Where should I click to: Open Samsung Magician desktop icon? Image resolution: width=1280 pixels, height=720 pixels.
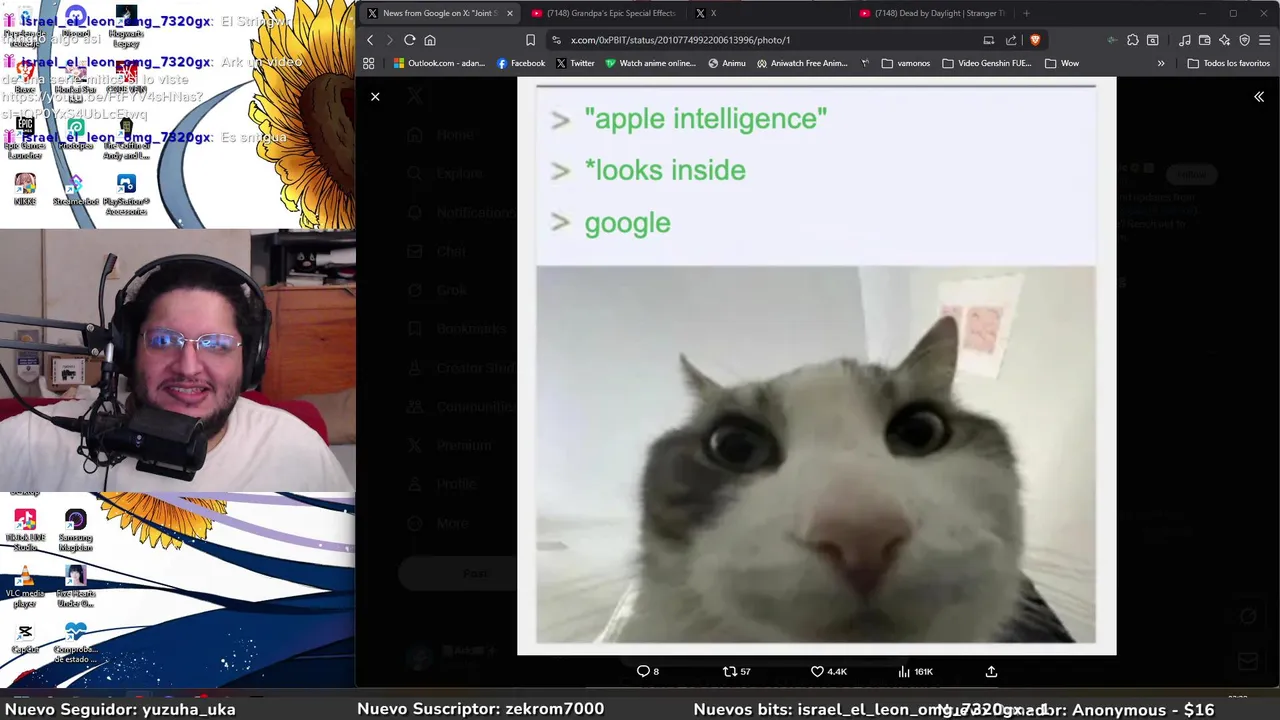coord(75,530)
